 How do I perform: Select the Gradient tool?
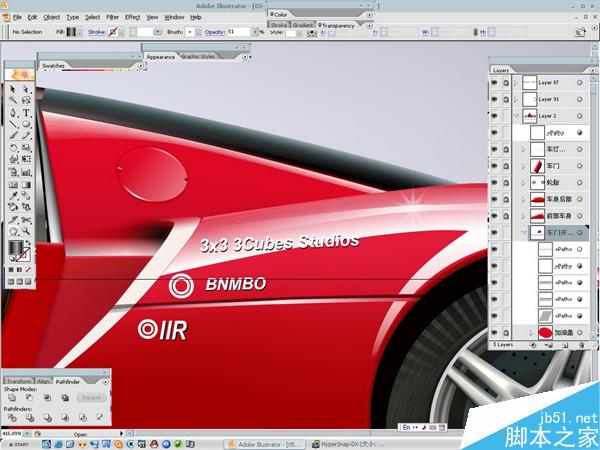point(26,185)
